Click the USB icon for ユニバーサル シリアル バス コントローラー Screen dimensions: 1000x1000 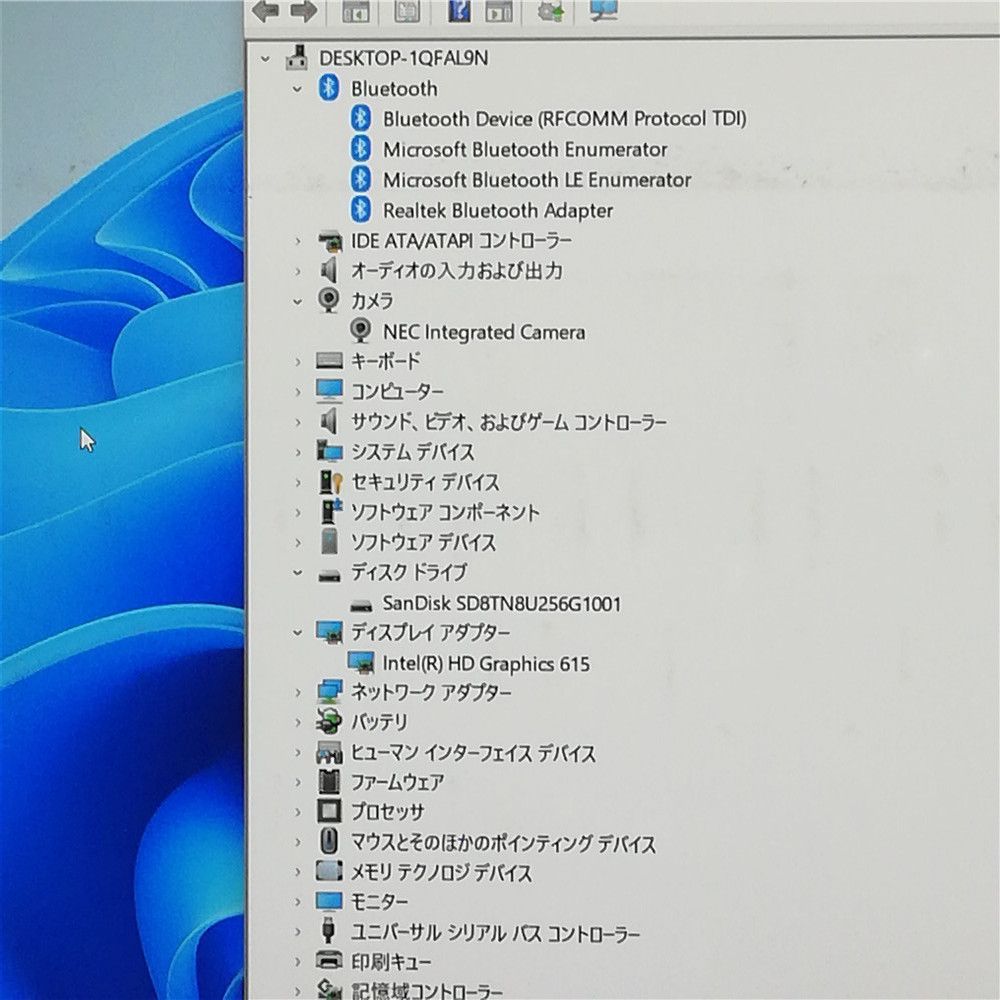pyautogui.click(x=328, y=930)
